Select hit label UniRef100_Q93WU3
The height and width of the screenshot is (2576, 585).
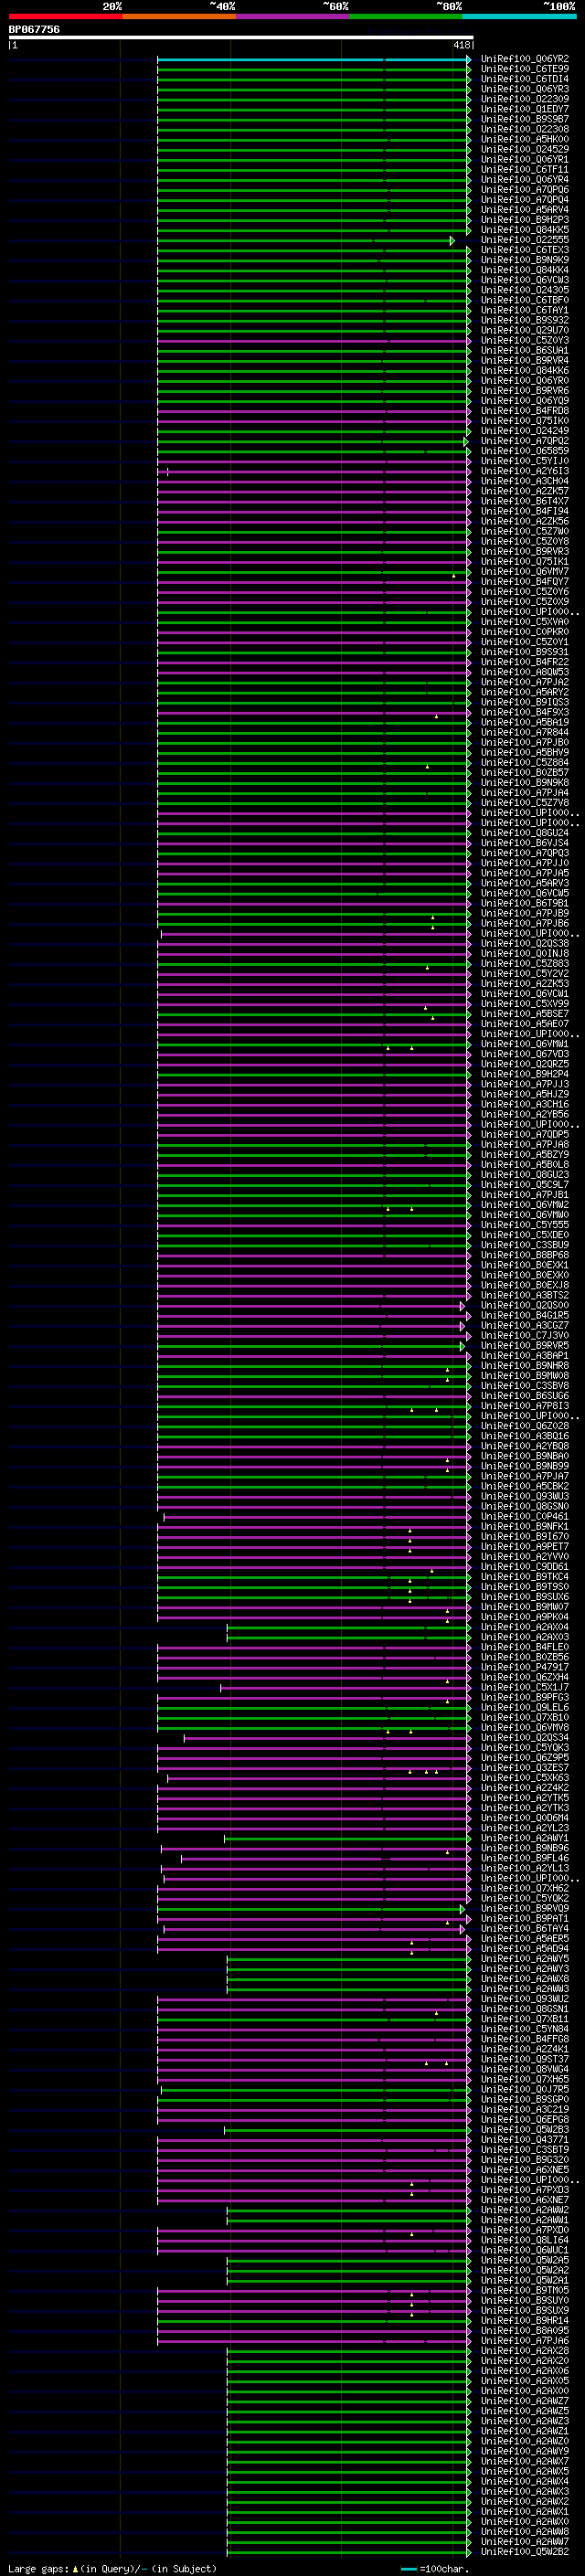point(525,1497)
